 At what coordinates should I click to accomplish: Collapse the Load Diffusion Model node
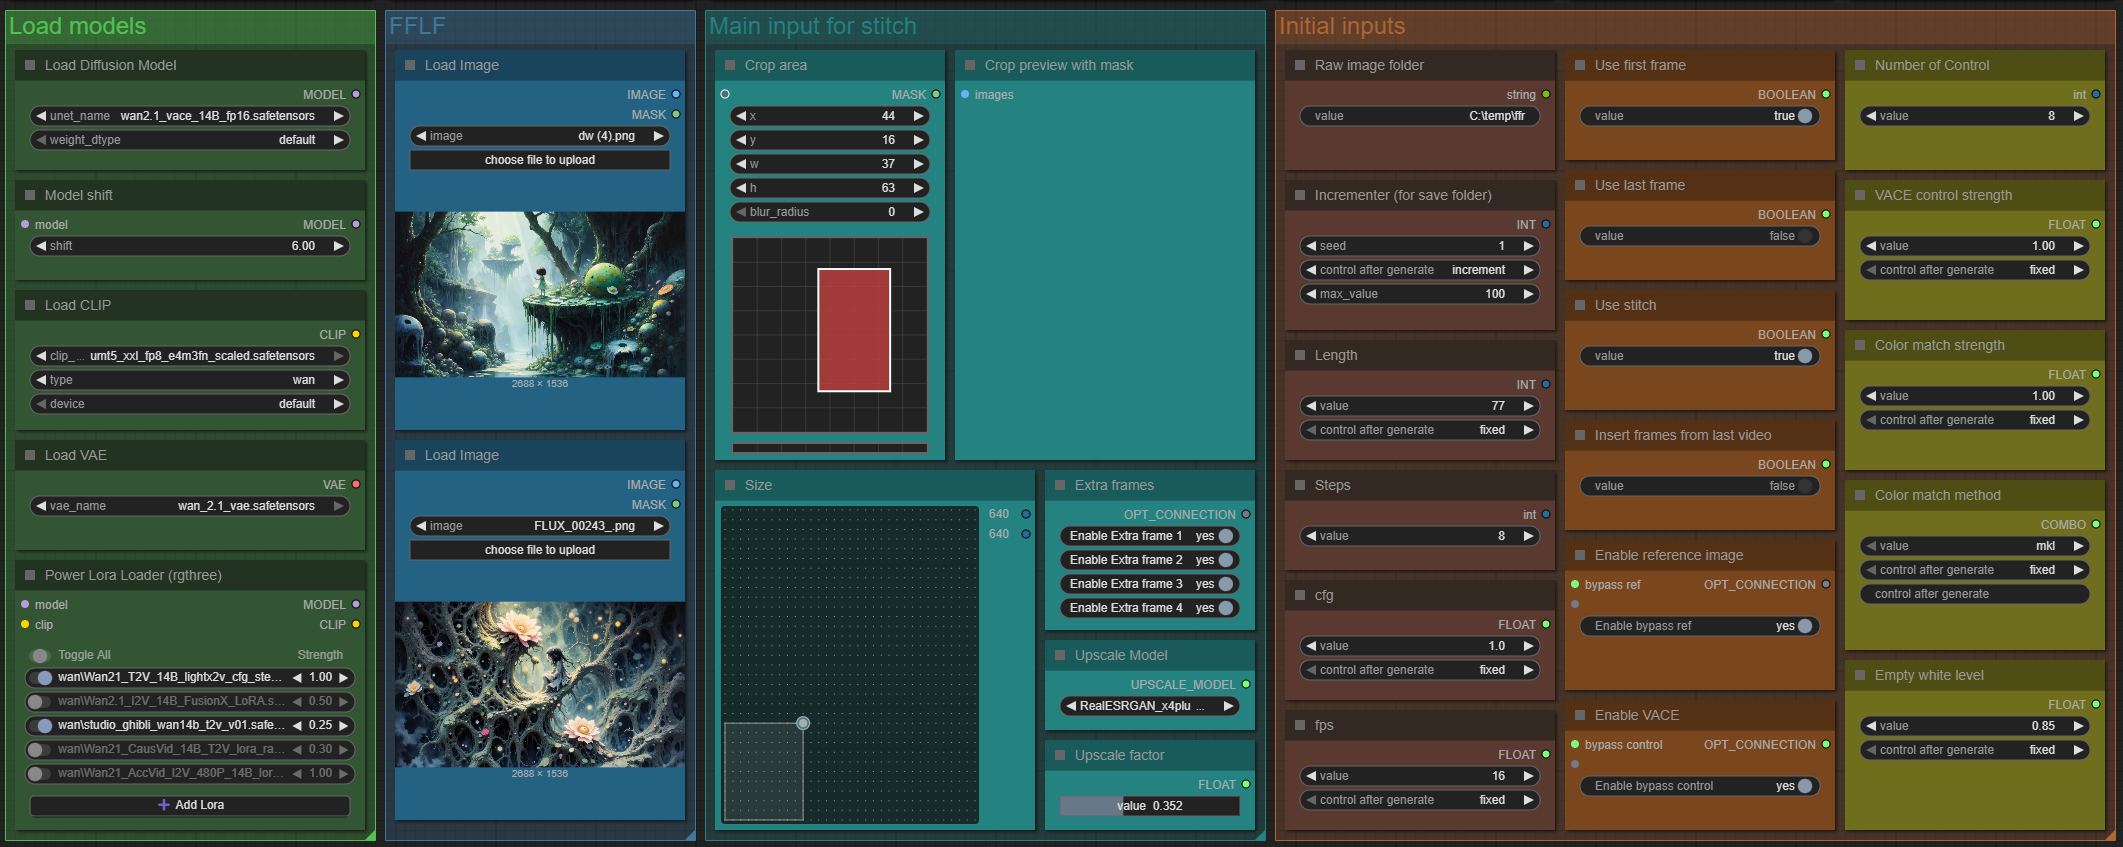pyautogui.click(x=30, y=65)
